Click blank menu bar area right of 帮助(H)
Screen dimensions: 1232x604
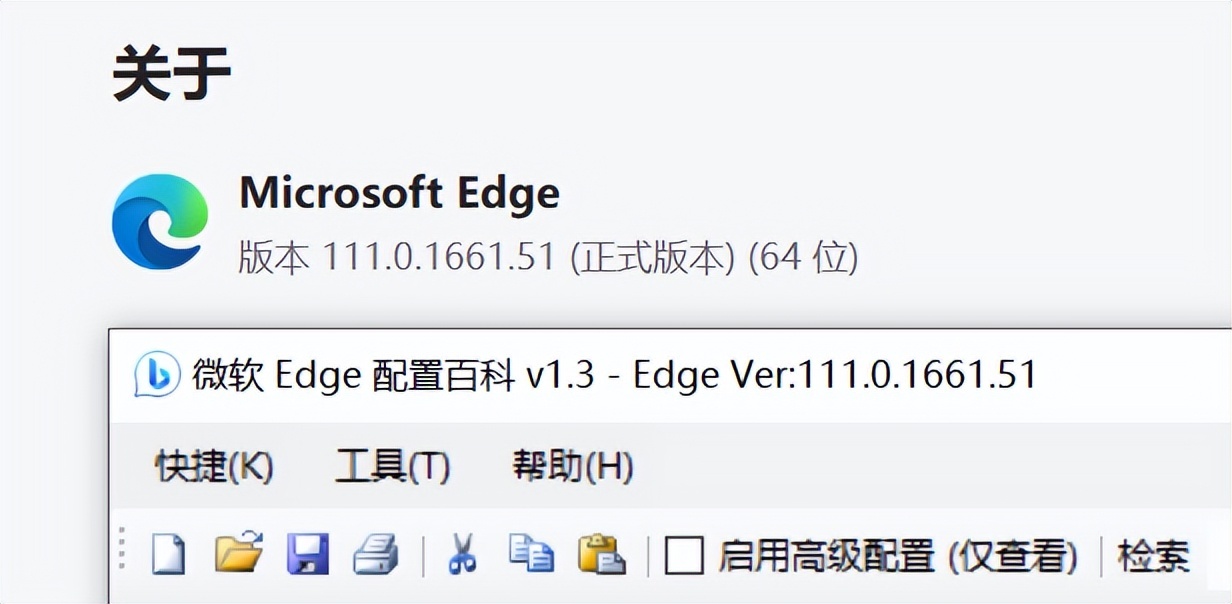point(900,467)
